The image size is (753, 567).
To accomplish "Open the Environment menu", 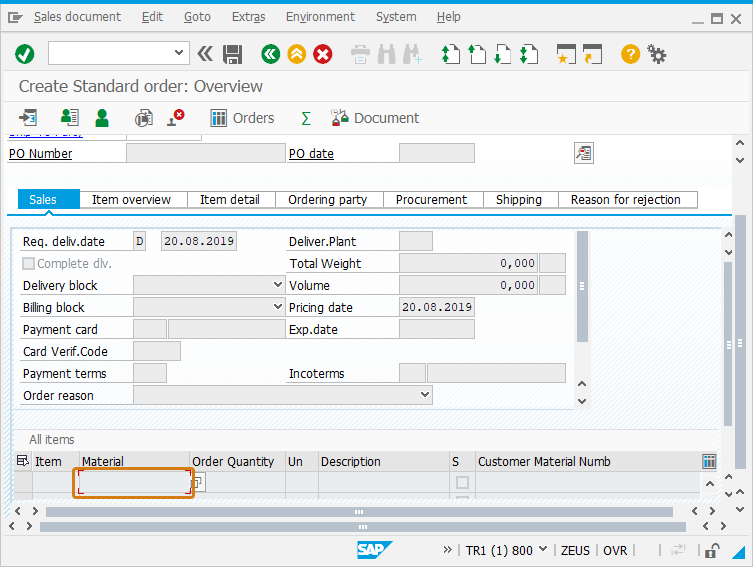I will 320,17.
